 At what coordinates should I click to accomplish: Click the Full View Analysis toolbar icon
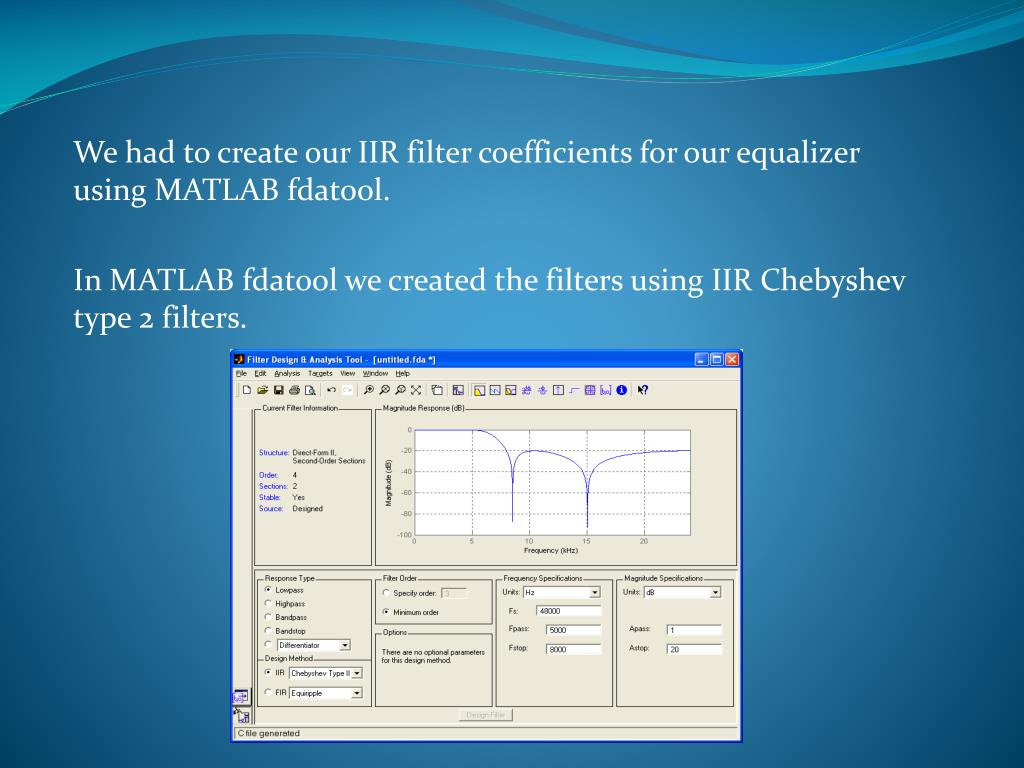tap(437, 390)
